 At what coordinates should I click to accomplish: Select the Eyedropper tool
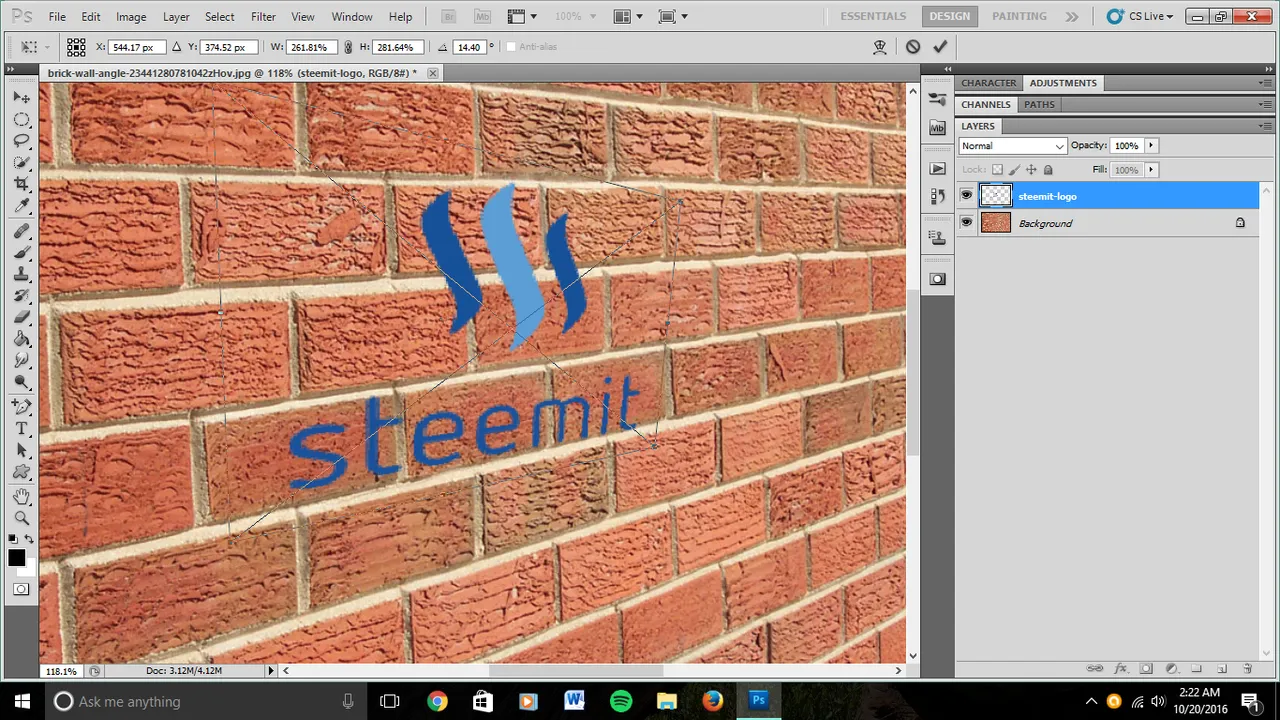tap(21, 206)
